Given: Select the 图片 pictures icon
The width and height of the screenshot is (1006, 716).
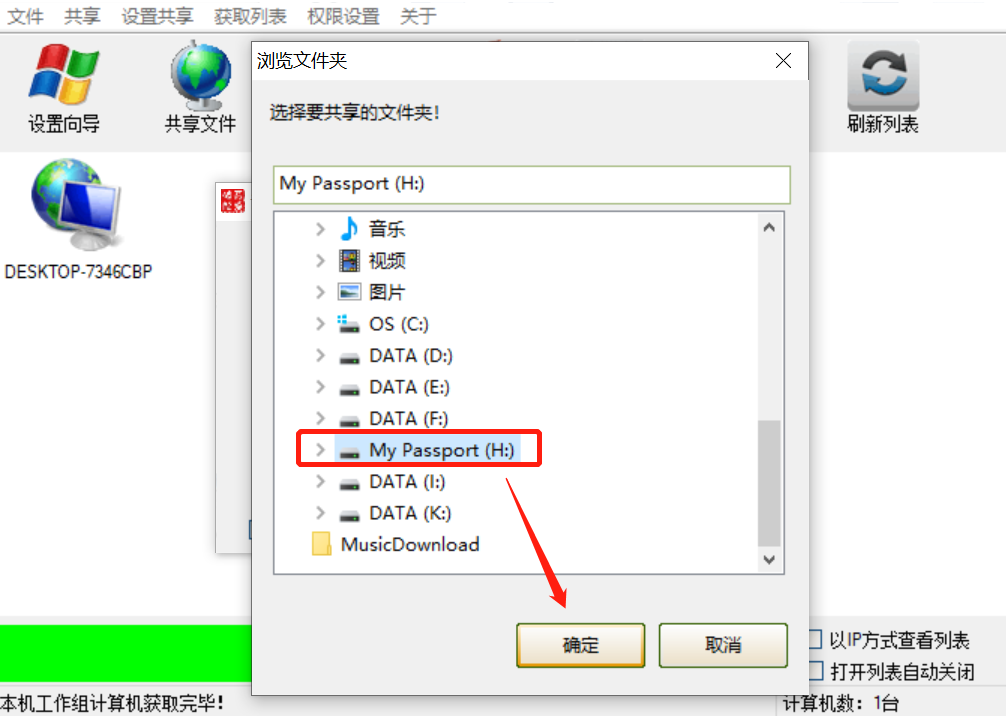Looking at the screenshot, I should click(349, 292).
